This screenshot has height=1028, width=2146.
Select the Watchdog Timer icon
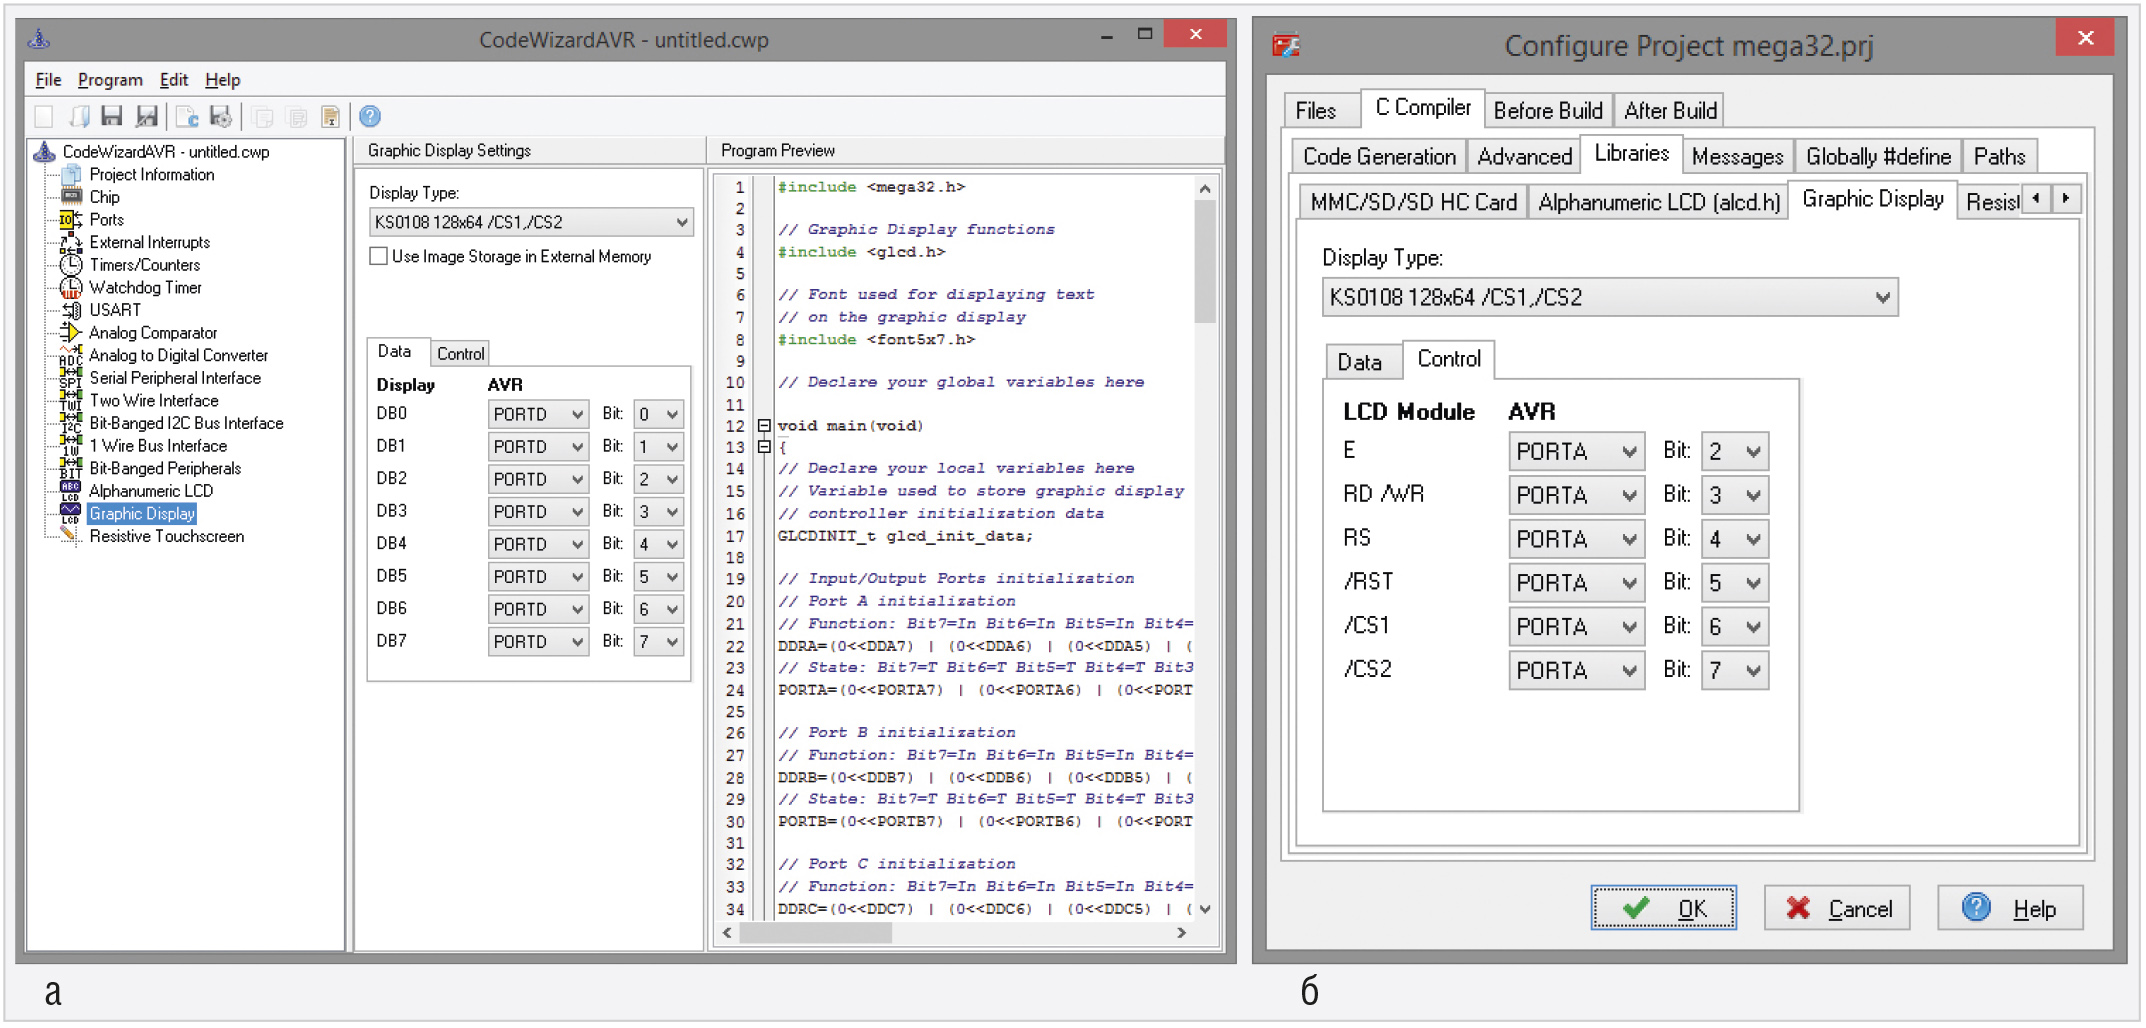tap(70, 287)
